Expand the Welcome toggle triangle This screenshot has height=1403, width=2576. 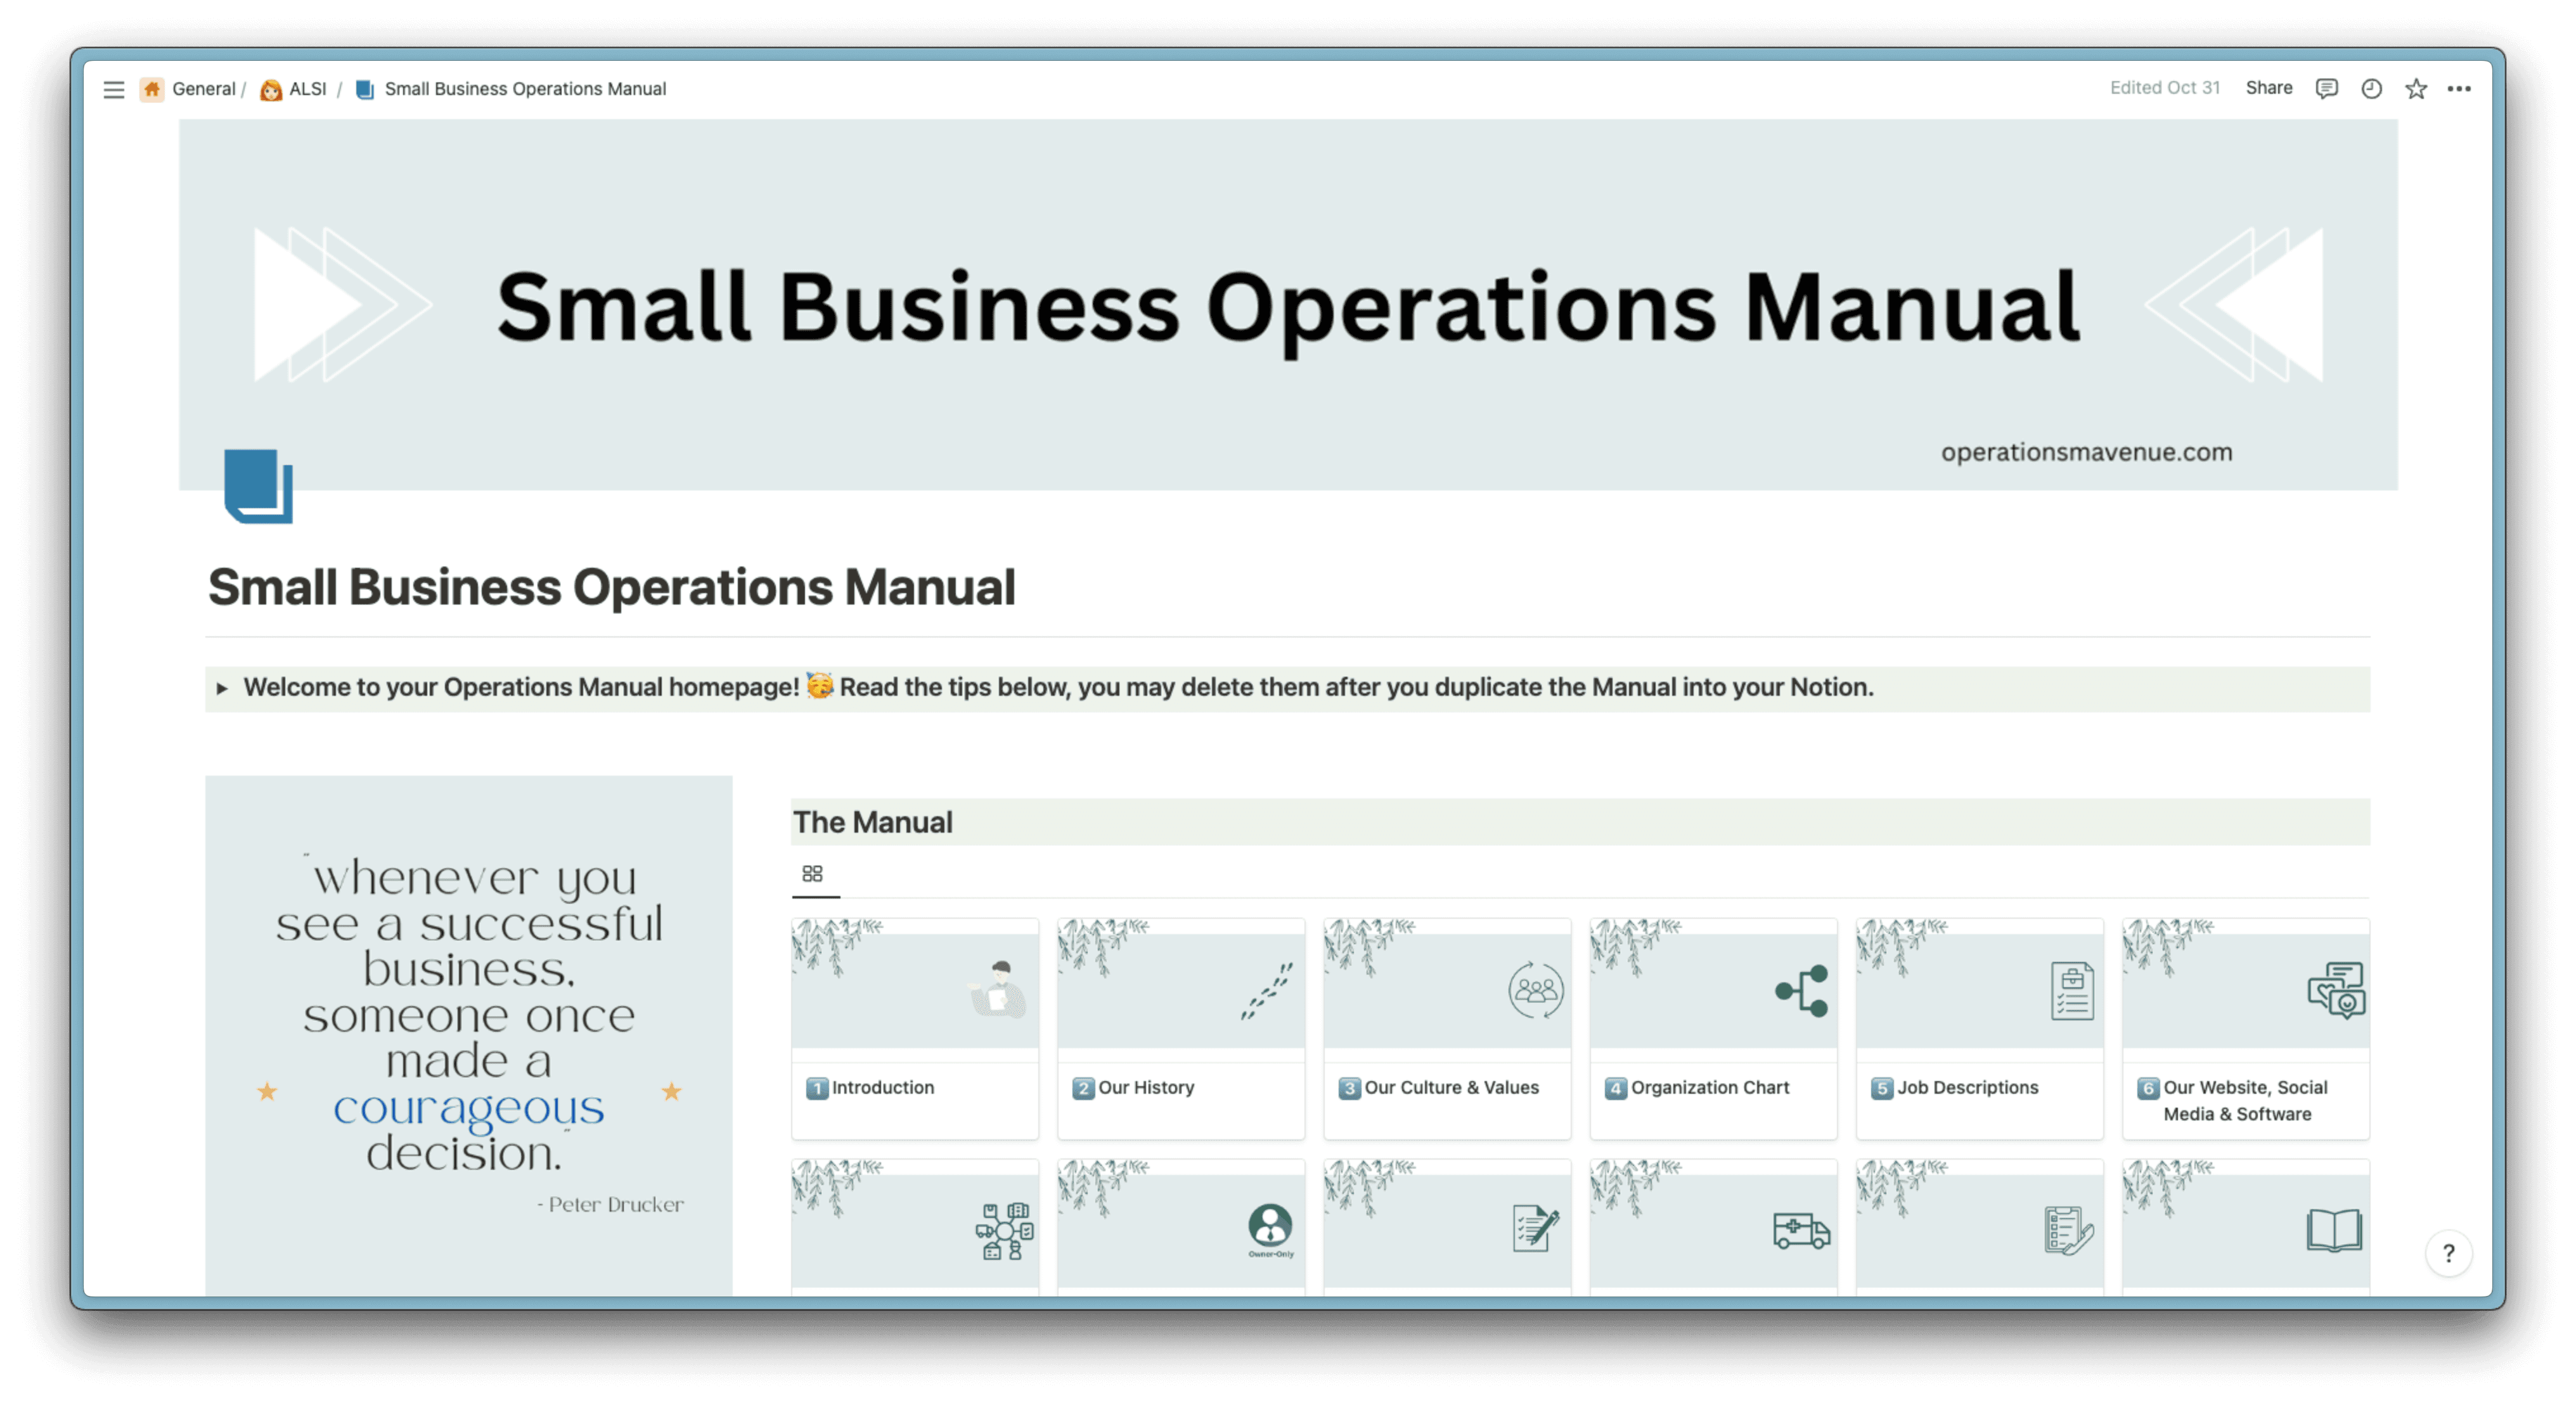[x=222, y=688]
